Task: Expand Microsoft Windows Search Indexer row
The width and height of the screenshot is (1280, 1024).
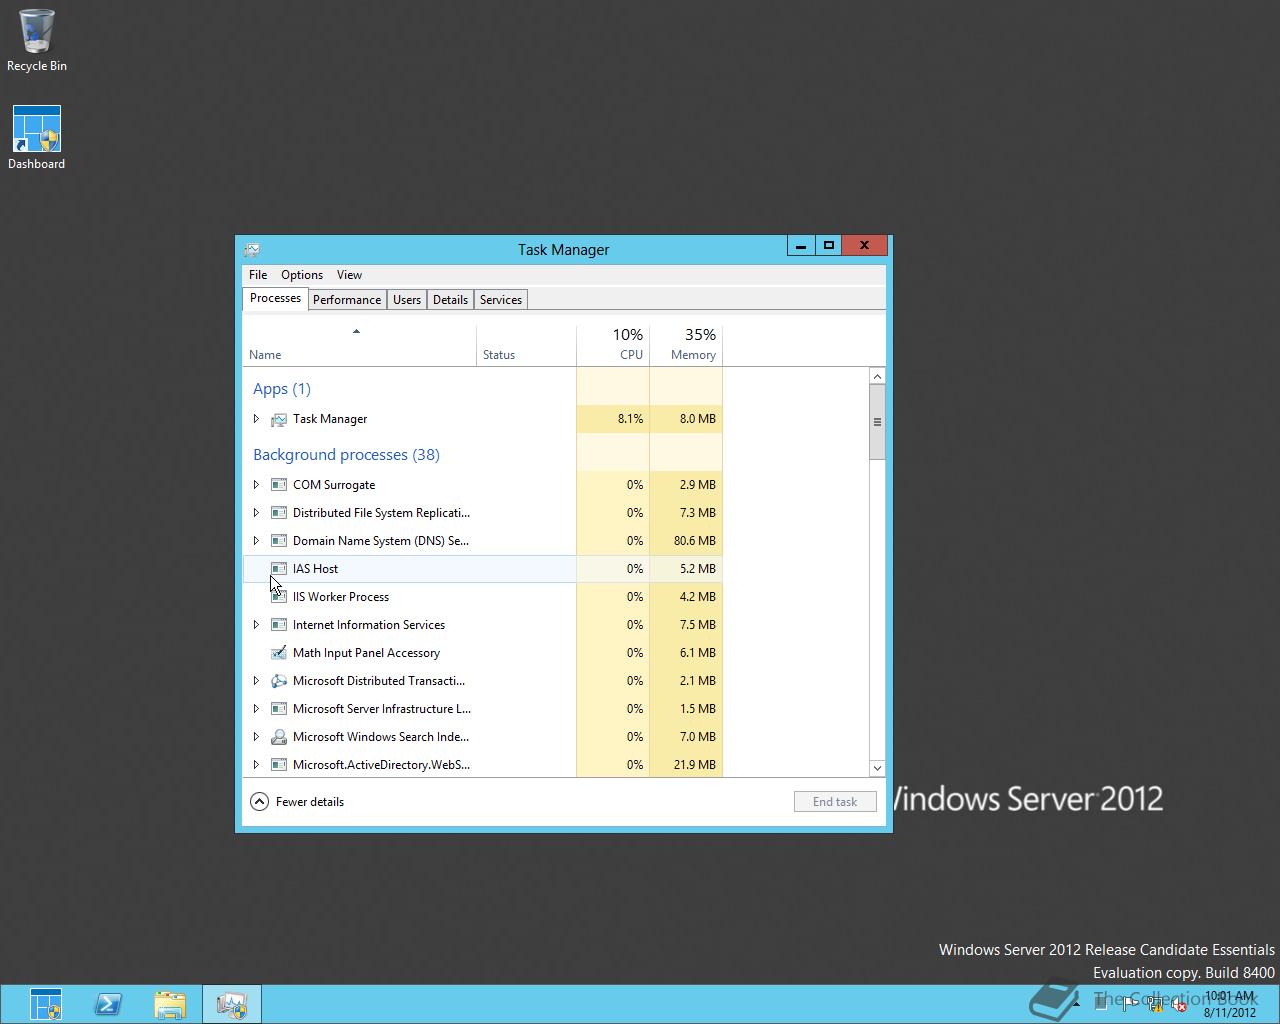Action: [x=256, y=737]
